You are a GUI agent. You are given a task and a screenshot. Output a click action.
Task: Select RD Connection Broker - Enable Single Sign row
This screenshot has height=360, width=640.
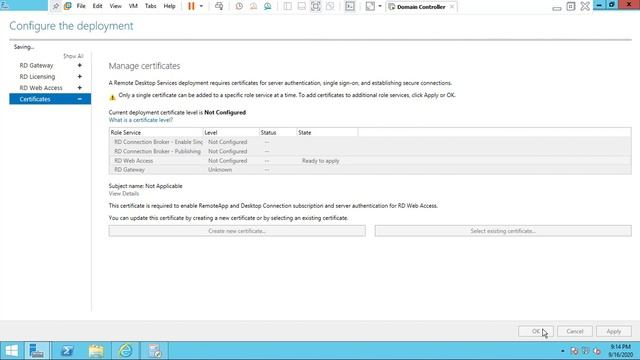click(370, 142)
